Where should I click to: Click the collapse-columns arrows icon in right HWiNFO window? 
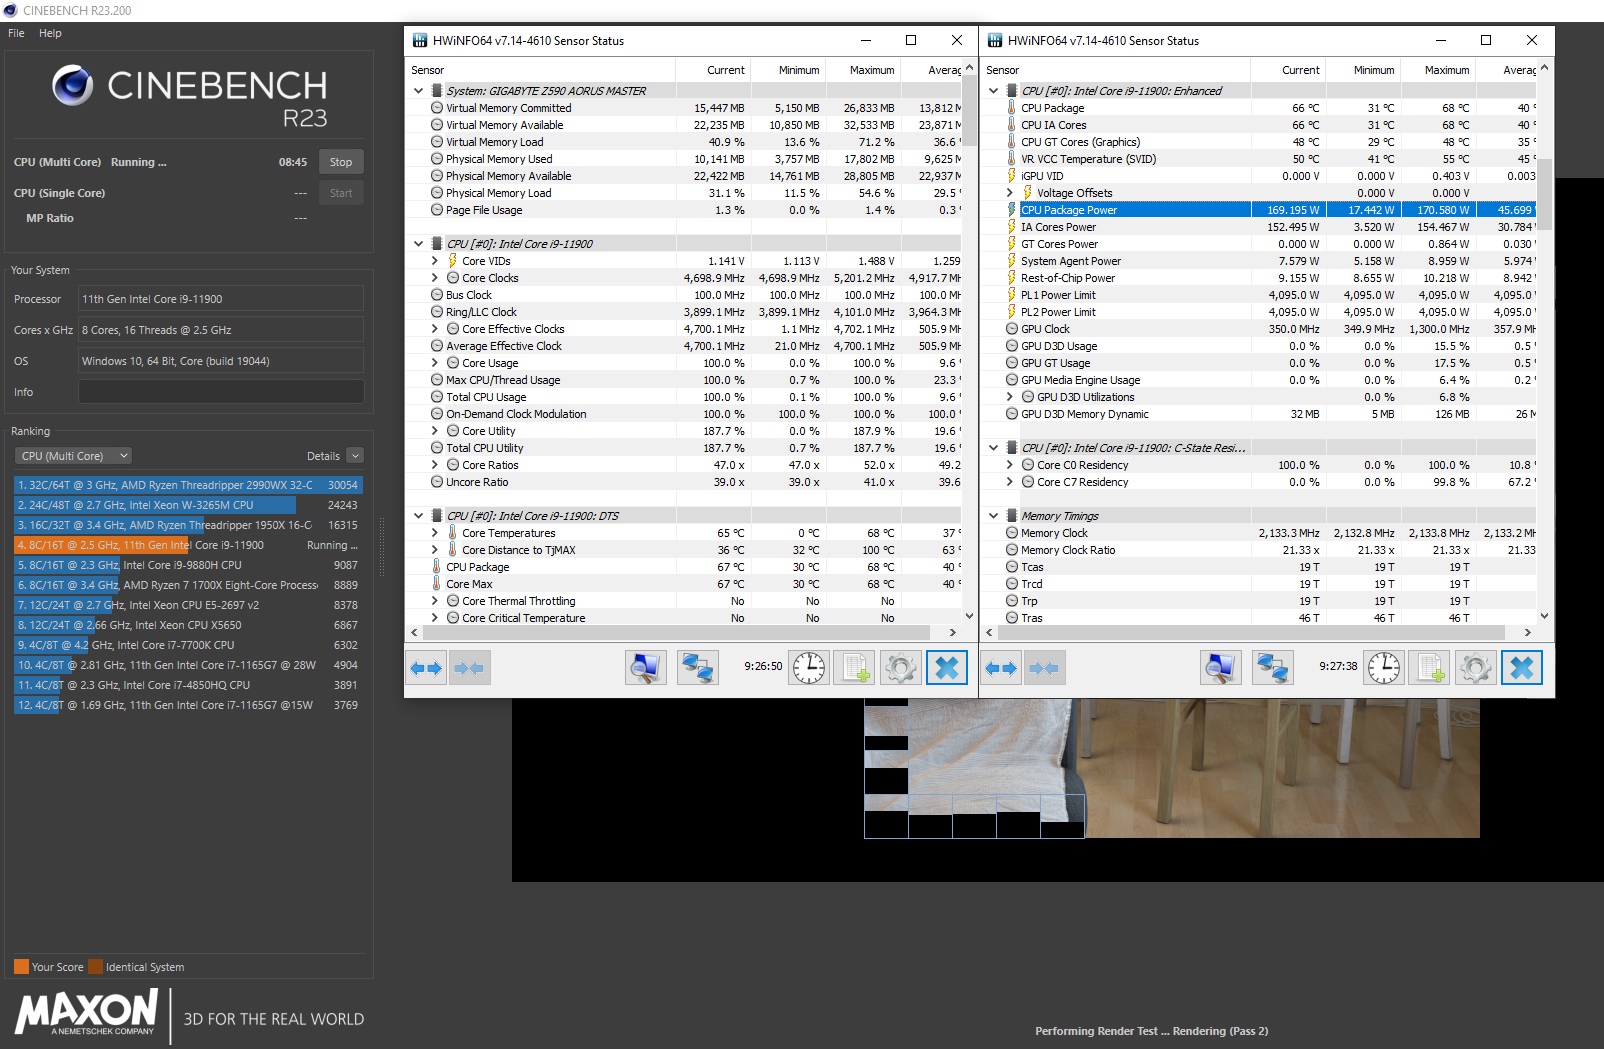pyautogui.click(x=1044, y=667)
